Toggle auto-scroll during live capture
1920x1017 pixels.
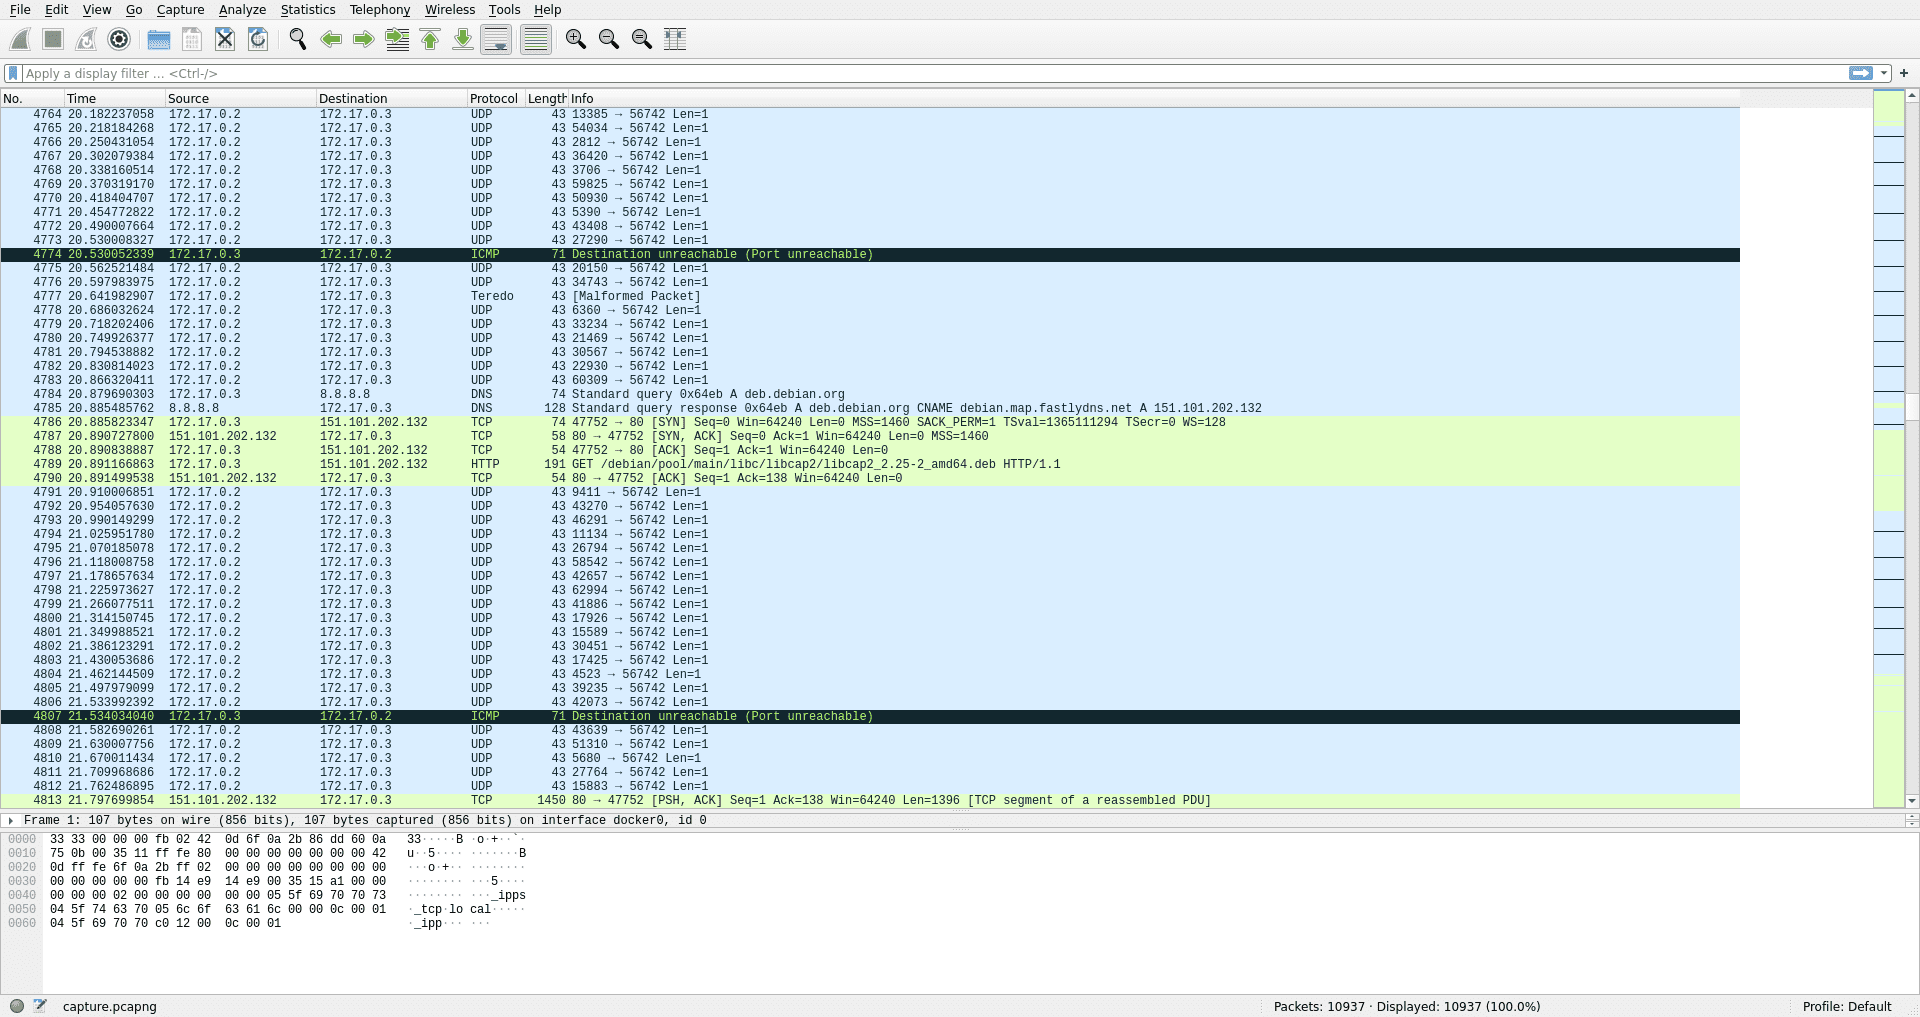pos(496,39)
